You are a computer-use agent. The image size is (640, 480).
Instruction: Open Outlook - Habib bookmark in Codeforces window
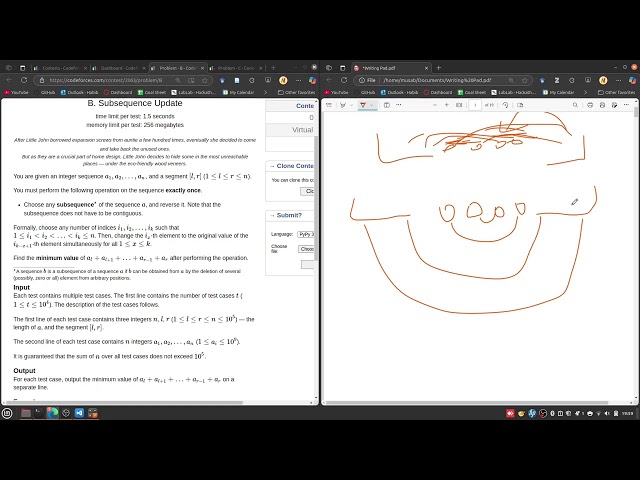pyautogui.click(x=80, y=93)
